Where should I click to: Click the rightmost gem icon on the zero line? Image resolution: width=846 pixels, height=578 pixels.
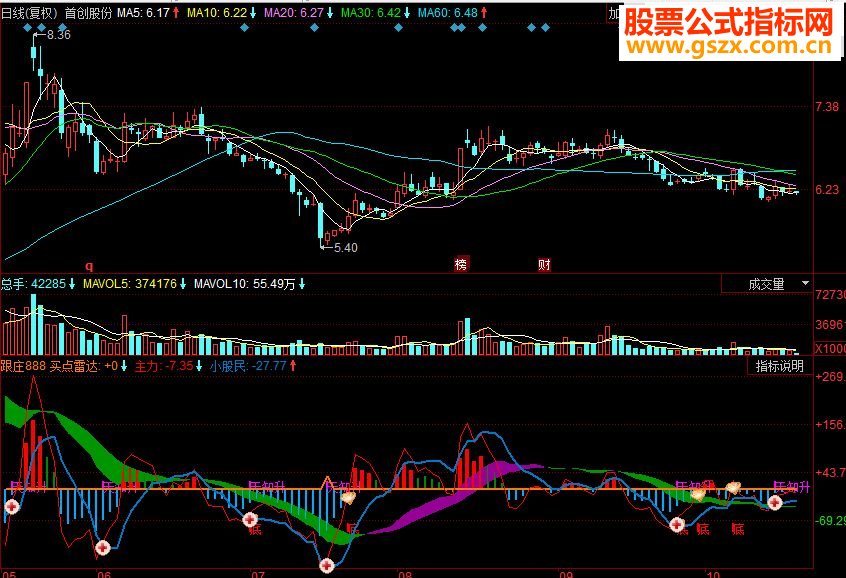point(733,488)
